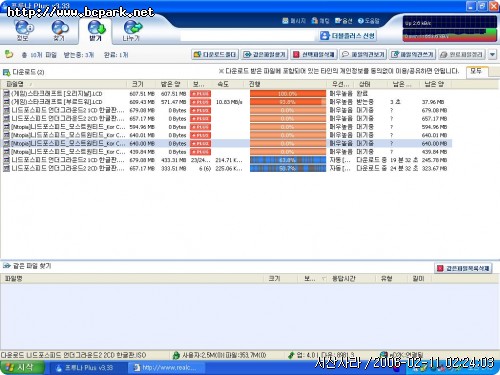Click 19 분 32 초 remaining time
500x375 pixels.
404,160
